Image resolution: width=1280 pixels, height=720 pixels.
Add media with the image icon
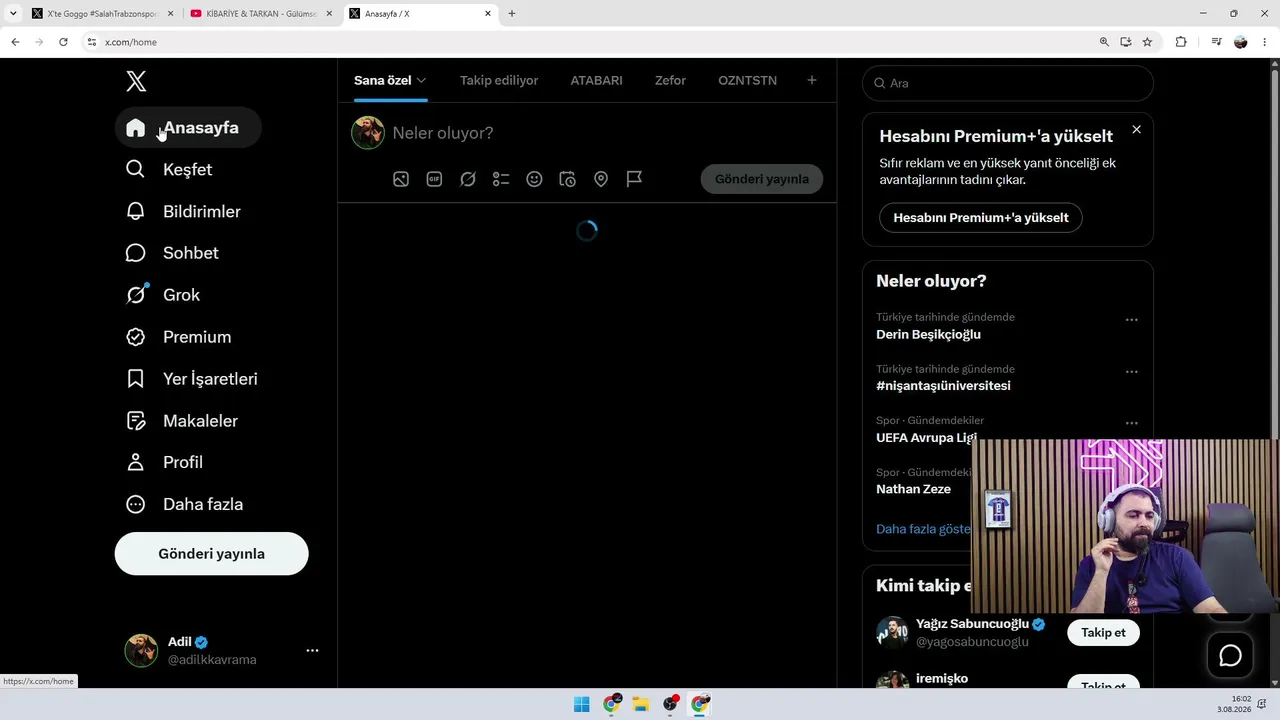click(401, 179)
